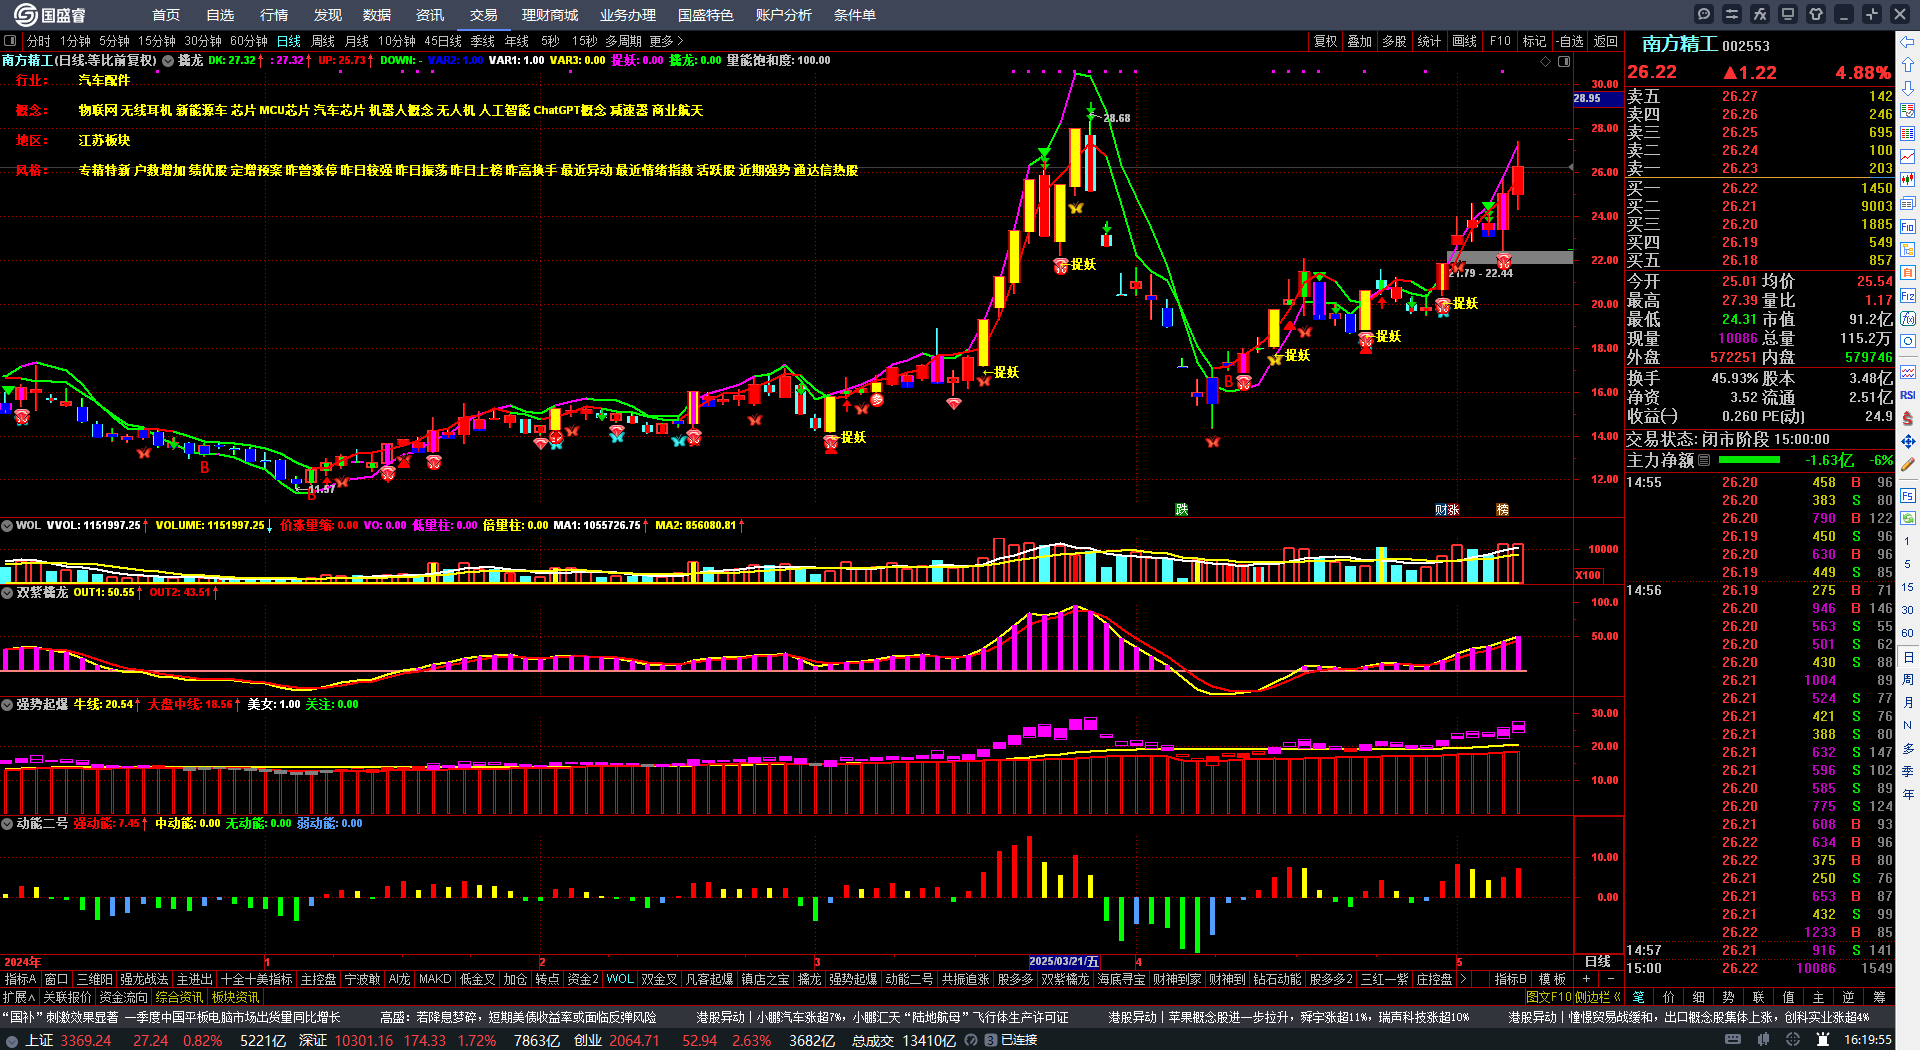This screenshot has height=1050, width=1920.
Task: Click the list detail icon beside 主力净额
Action: [x=1705, y=460]
